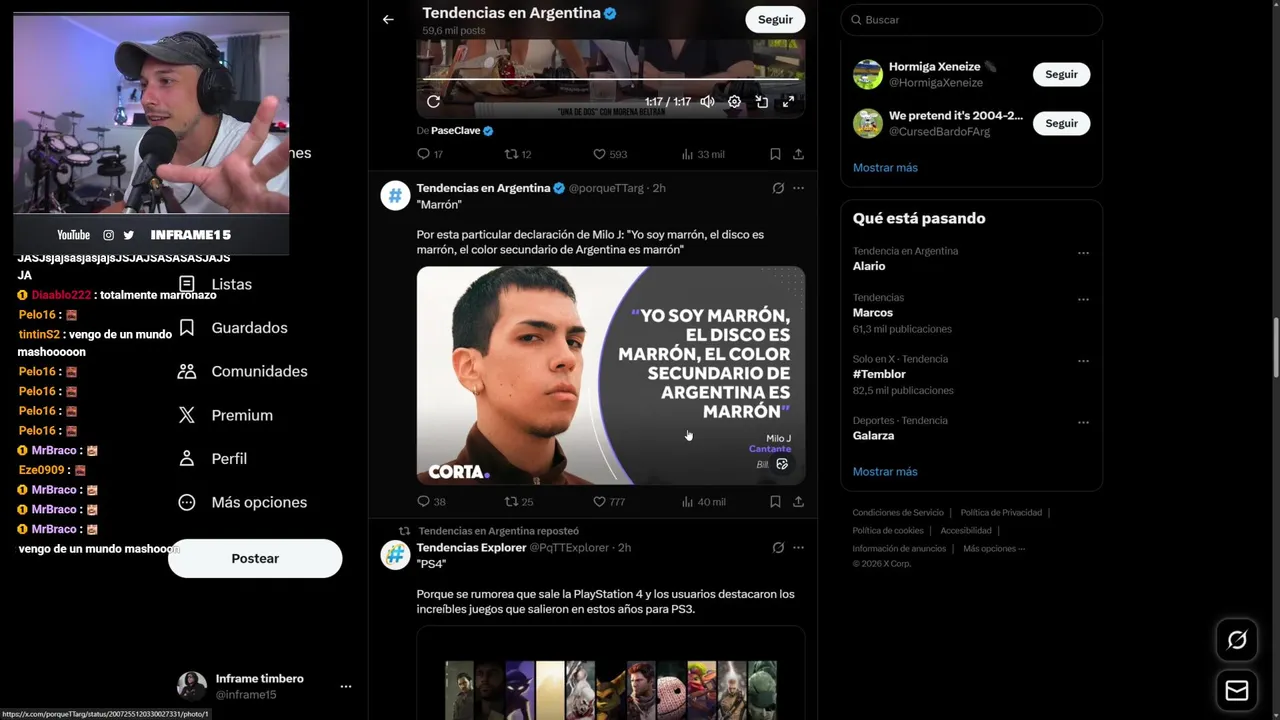
Task: Follow We pretend it's 2004 account
Action: [x=1061, y=123]
